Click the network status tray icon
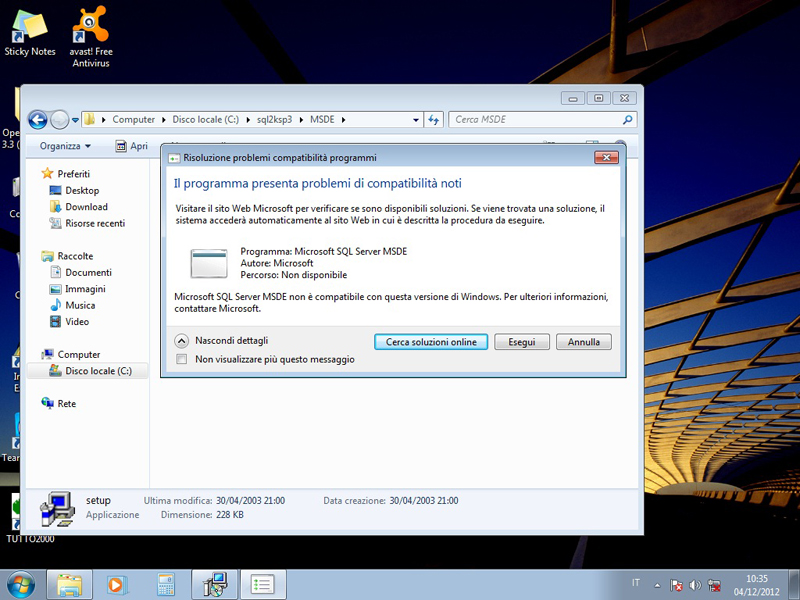 click(x=714, y=585)
